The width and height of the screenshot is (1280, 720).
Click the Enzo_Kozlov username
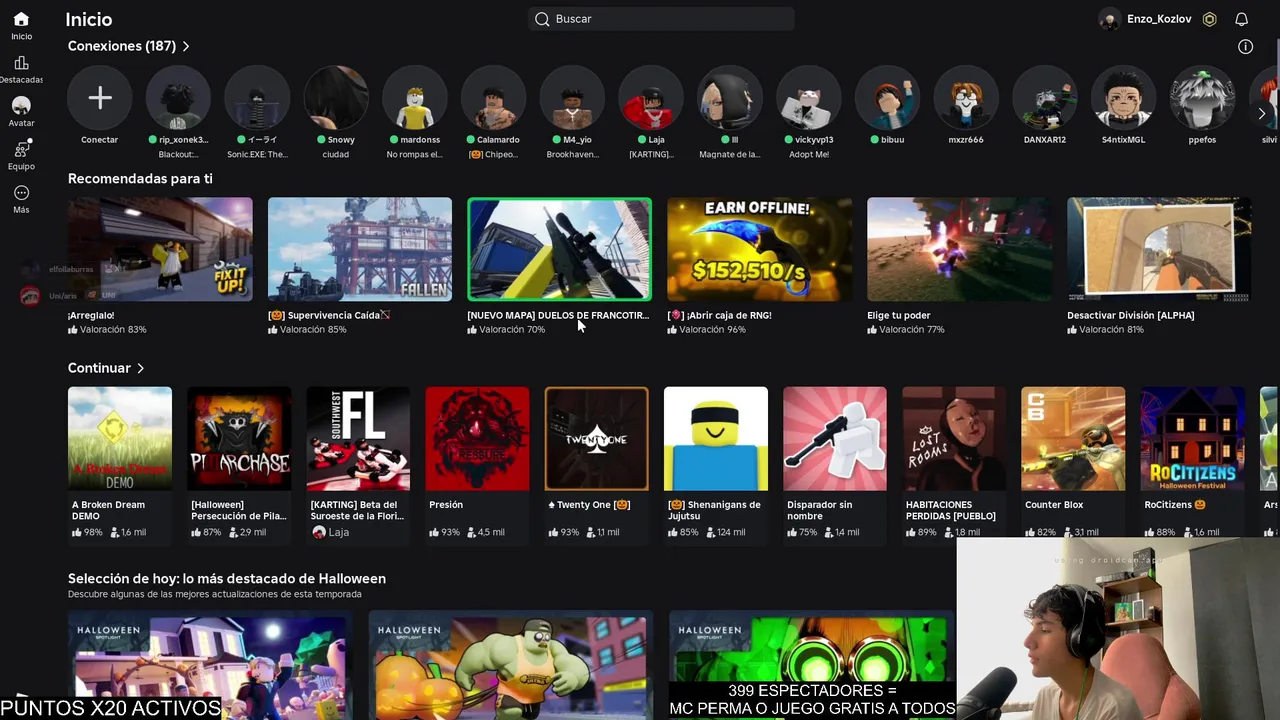[1159, 19]
